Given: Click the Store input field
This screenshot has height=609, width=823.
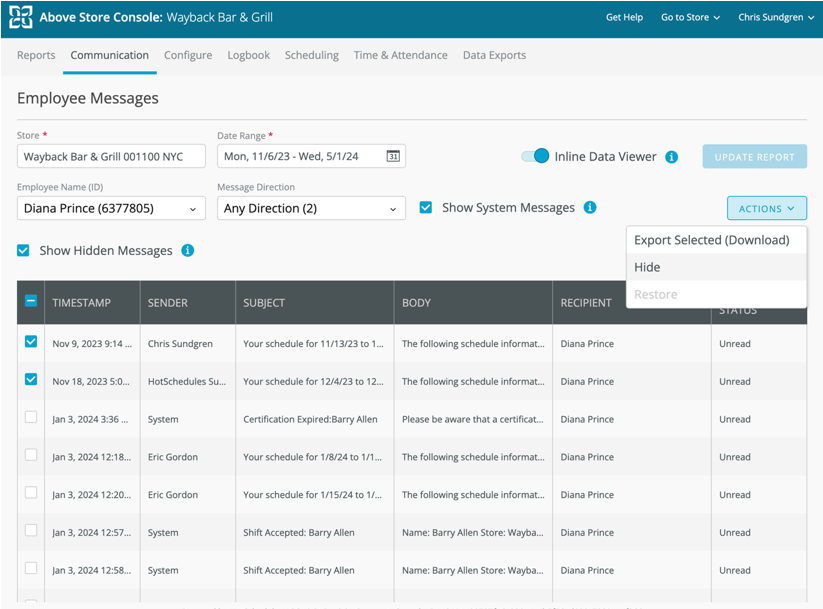Looking at the screenshot, I should pyautogui.click(x=111, y=156).
